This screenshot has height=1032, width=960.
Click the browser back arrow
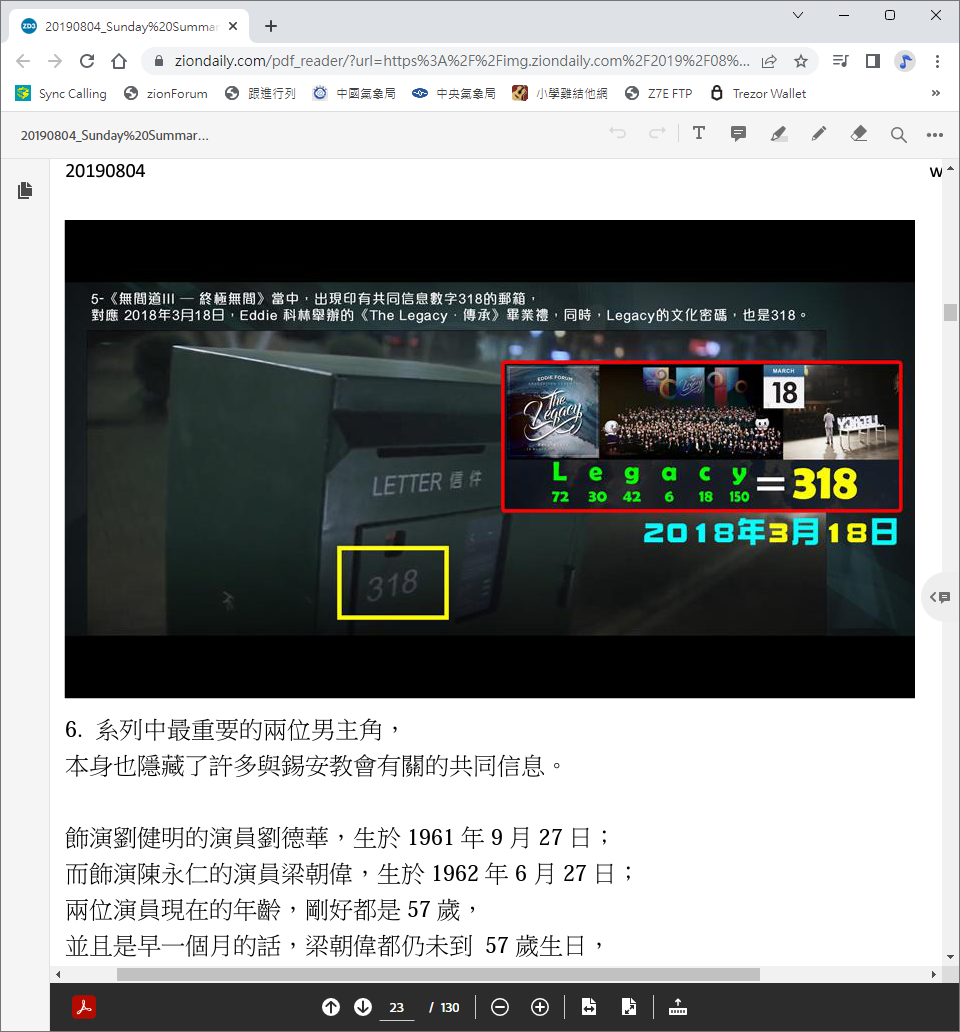(x=23, y=61)
